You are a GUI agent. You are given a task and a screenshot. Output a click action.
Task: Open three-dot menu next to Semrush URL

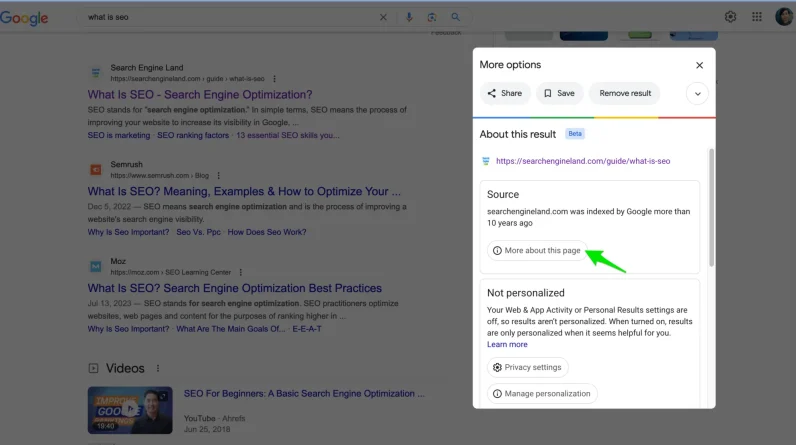coord(219,176)
